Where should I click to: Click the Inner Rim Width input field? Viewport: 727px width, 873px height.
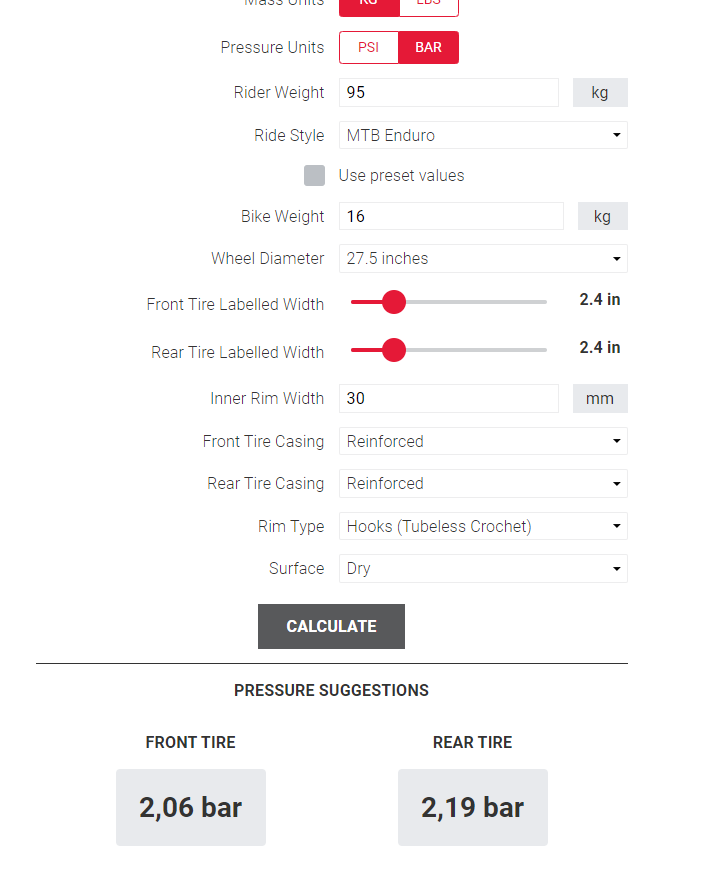448,399
